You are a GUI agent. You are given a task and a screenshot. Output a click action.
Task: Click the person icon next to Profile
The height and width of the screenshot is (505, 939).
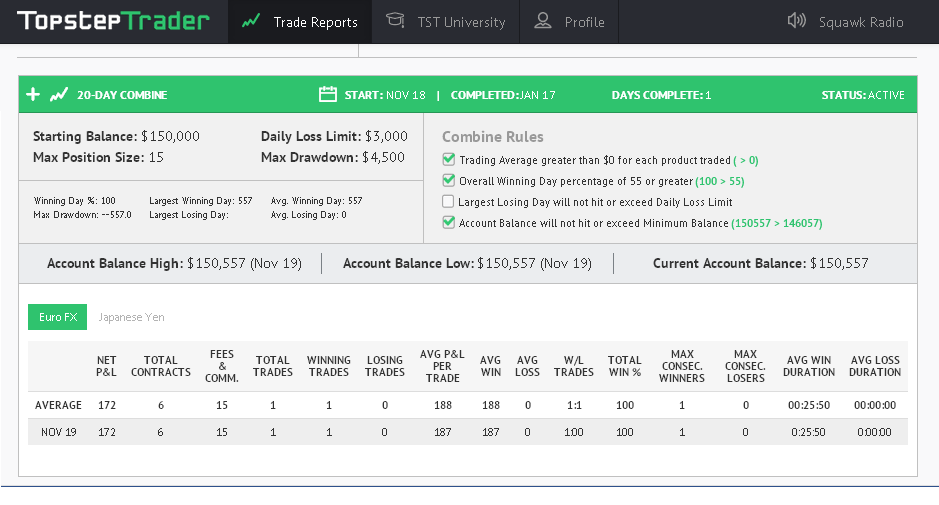pos(543,21)
